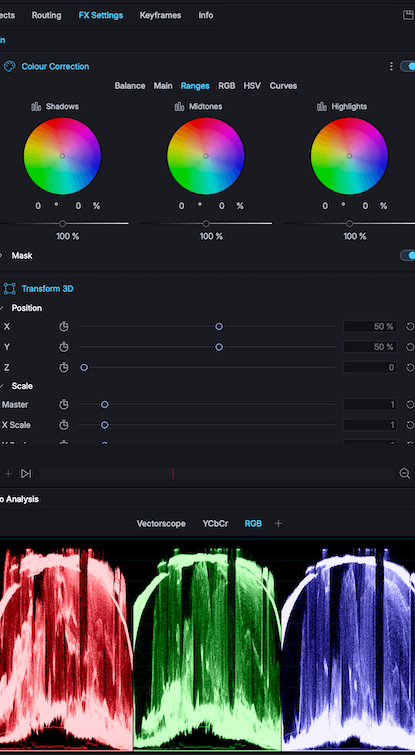Click X Scale value field
This screenshot has width=415, height=755.
370,425
